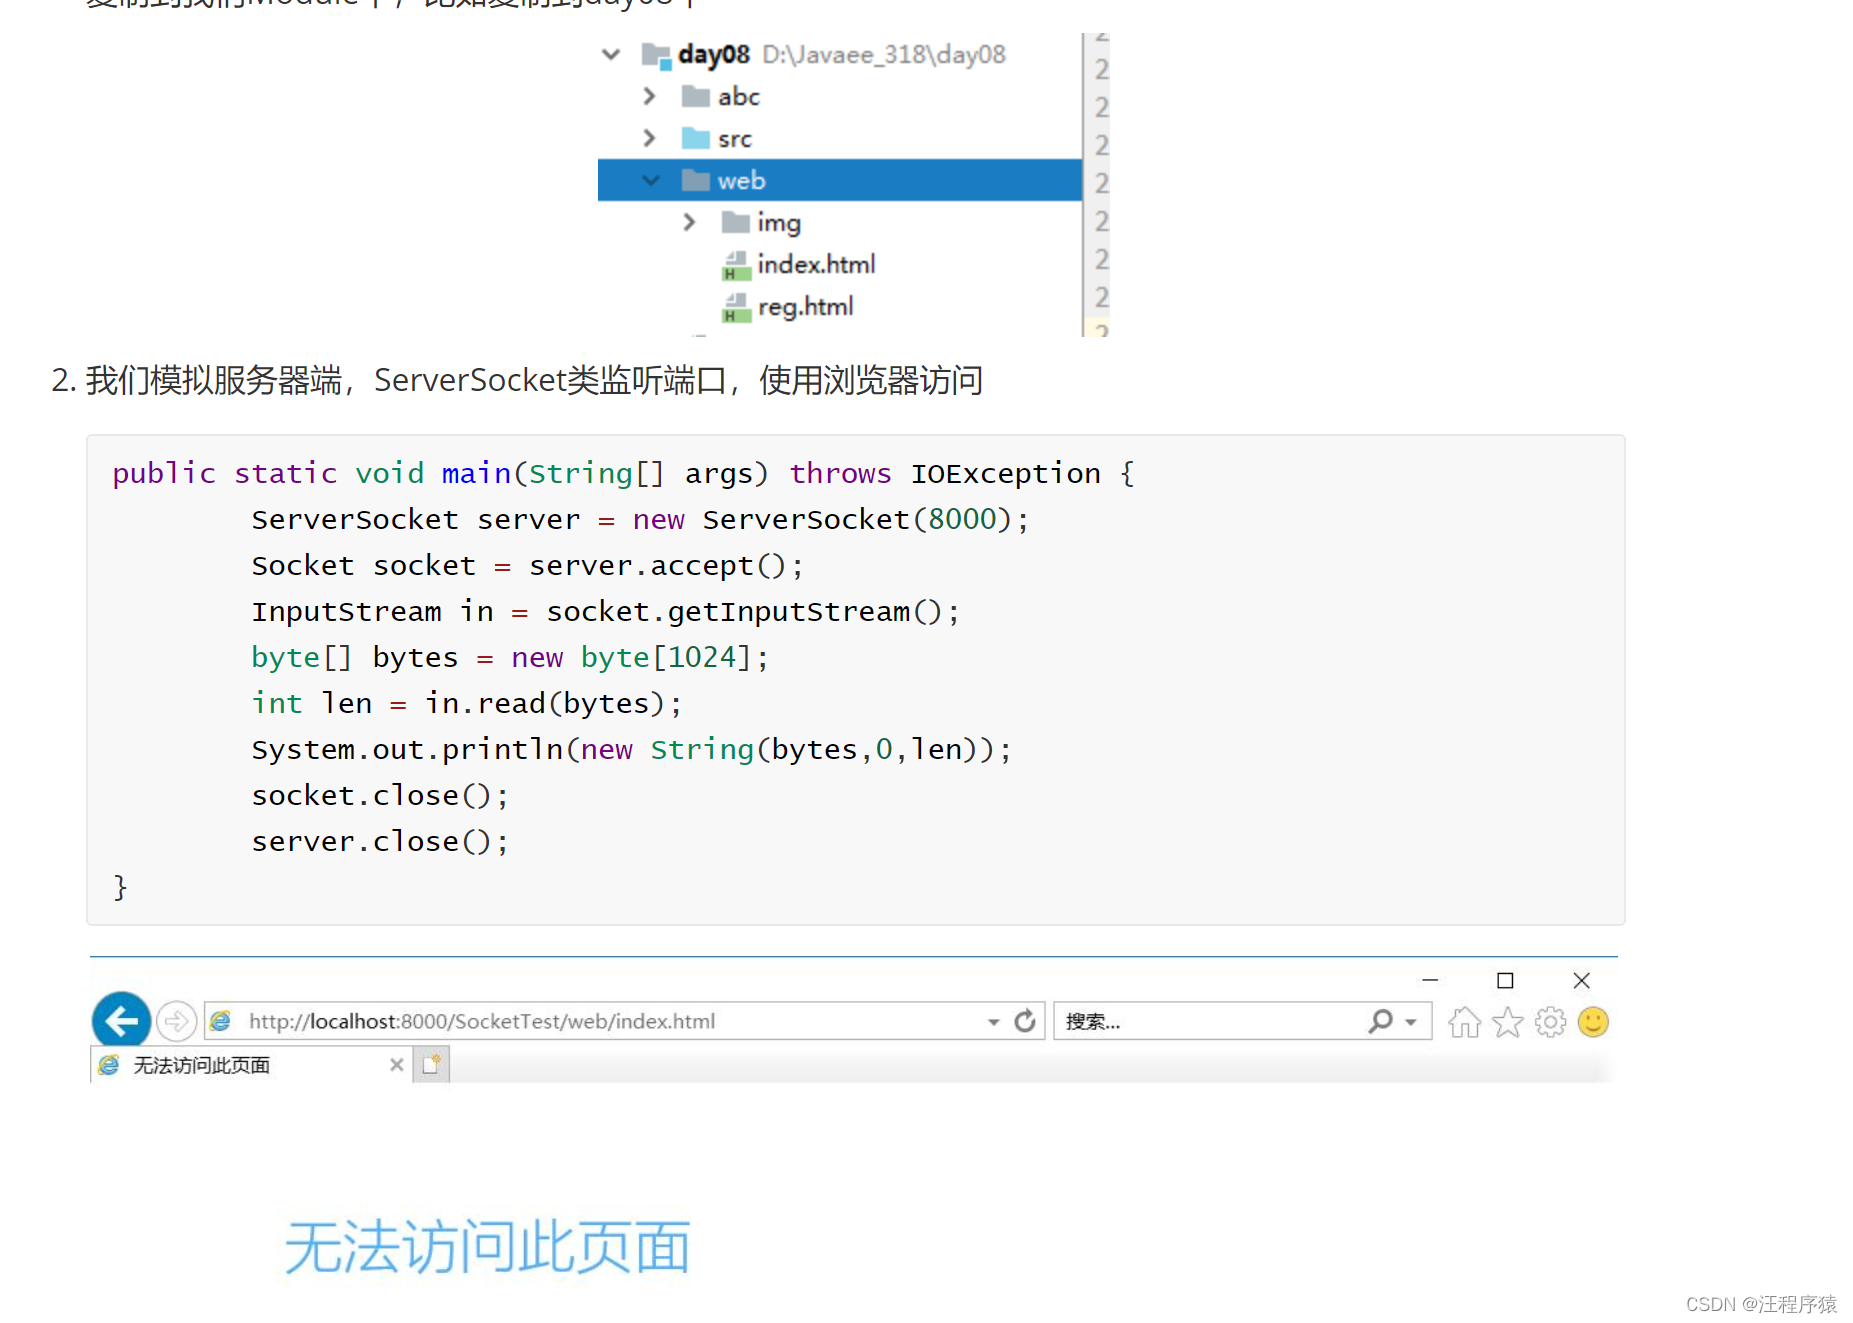The width and height of the screenshot is (1853, 1323).
Task: Click the System.out.println code line
Action: [631, 749]
